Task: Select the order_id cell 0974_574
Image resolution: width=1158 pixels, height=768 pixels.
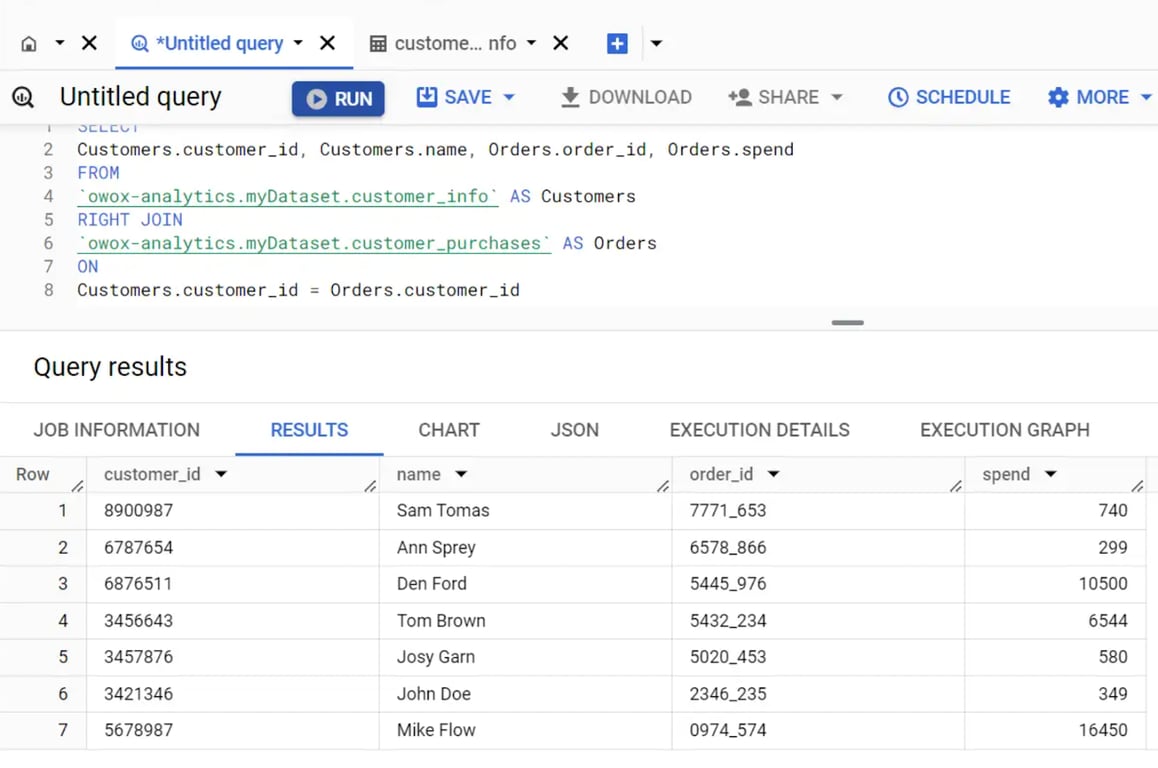Action: (818, 730)
